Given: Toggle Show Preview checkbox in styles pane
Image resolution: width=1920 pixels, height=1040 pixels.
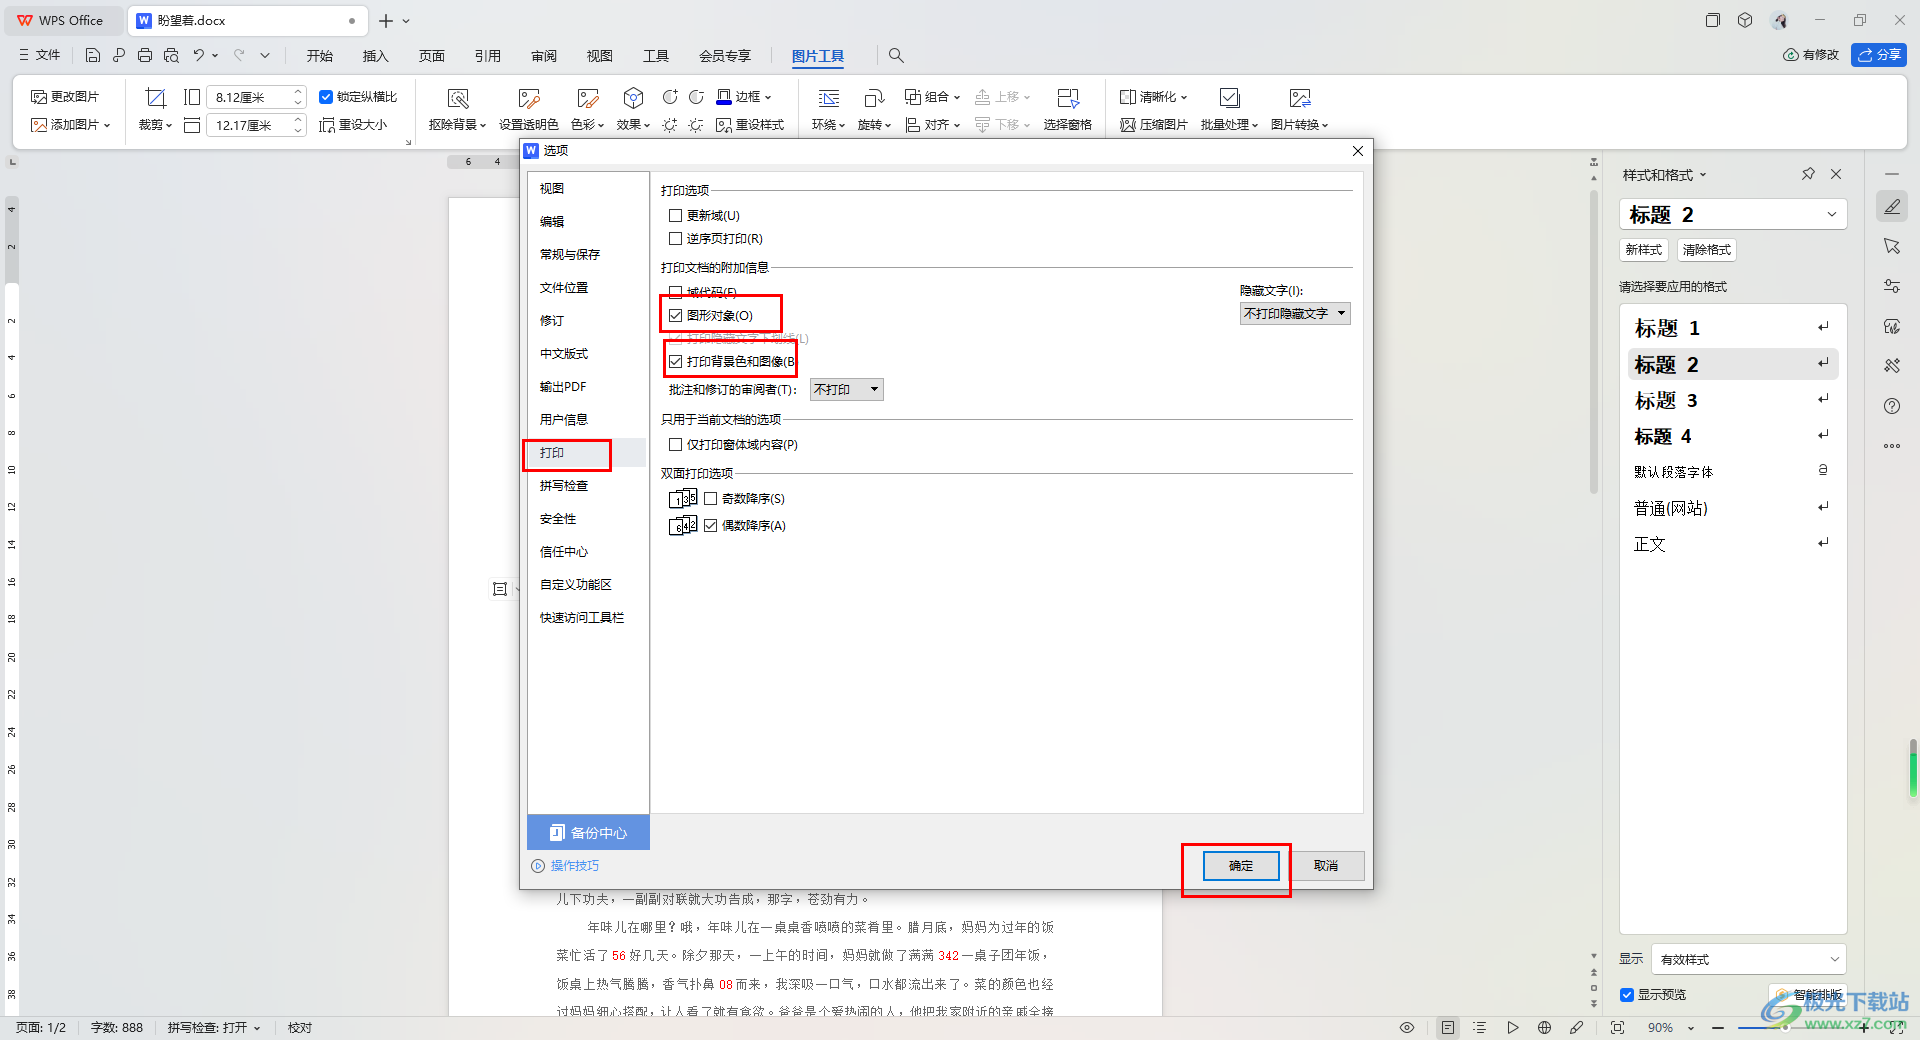Looking at the screenshot, I should 1627,994.
